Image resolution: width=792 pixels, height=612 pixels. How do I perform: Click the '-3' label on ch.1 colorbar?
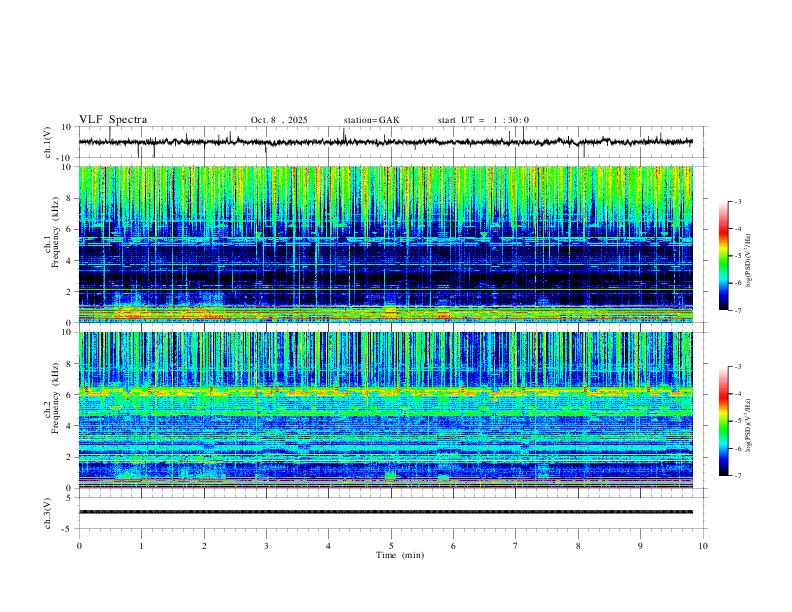(x=737, y=201)
